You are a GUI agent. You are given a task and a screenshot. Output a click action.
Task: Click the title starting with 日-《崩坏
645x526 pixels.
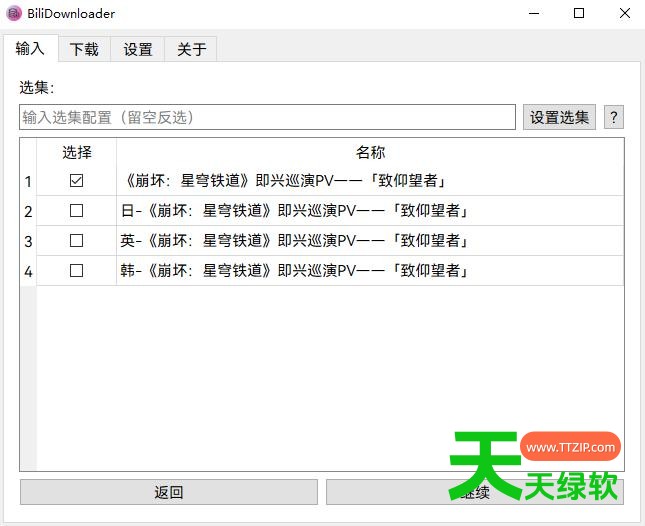coord(295,211)
